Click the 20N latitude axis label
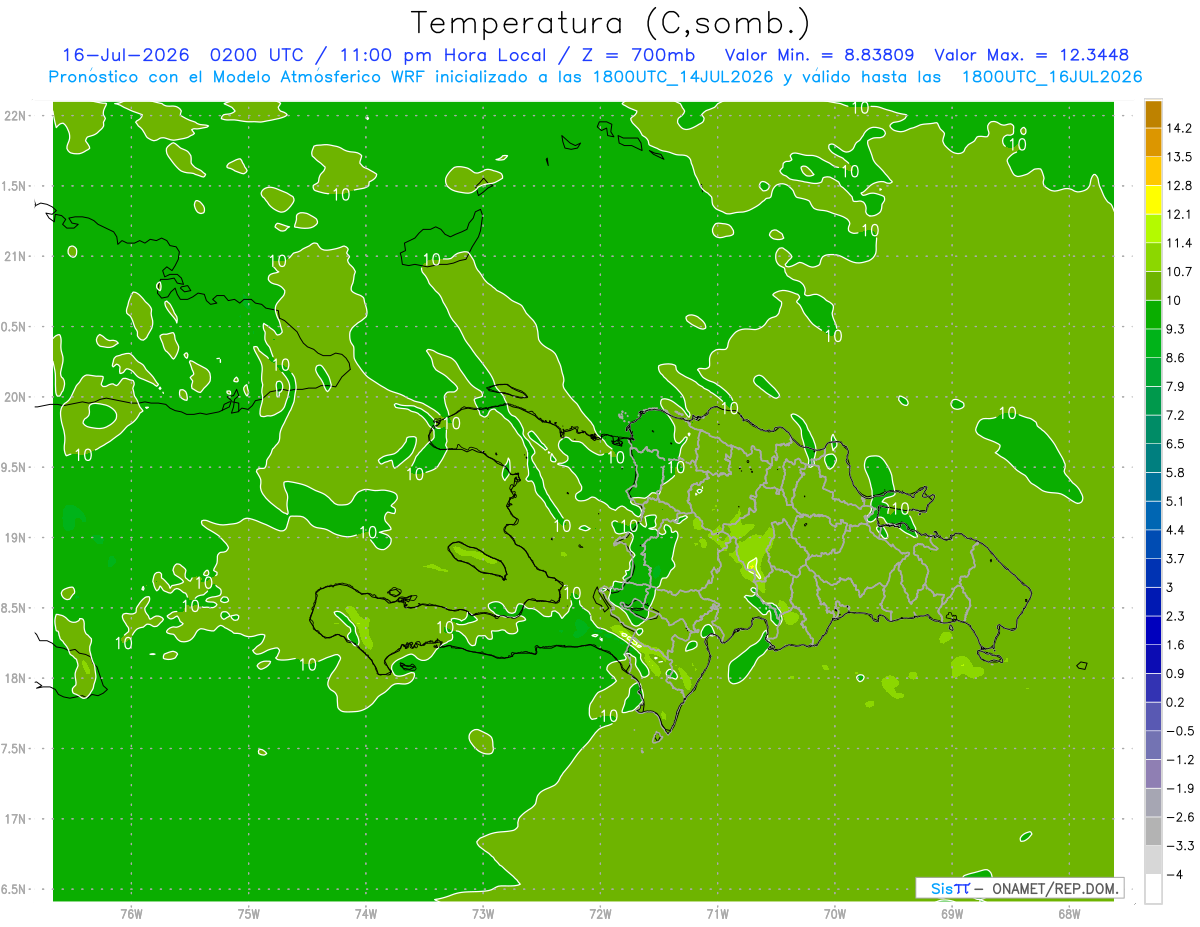Screen dimensions: 1200x927 (x=16, y=397)
